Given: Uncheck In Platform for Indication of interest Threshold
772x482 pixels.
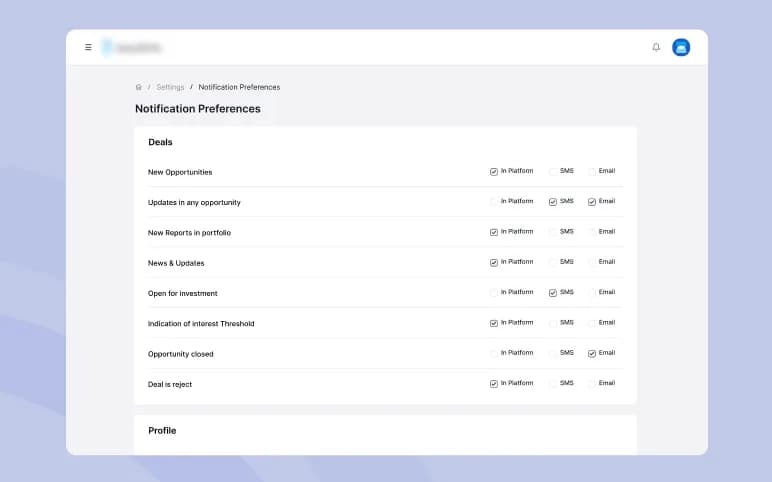Looking at the screenshot, I should (x=494, y=323).
